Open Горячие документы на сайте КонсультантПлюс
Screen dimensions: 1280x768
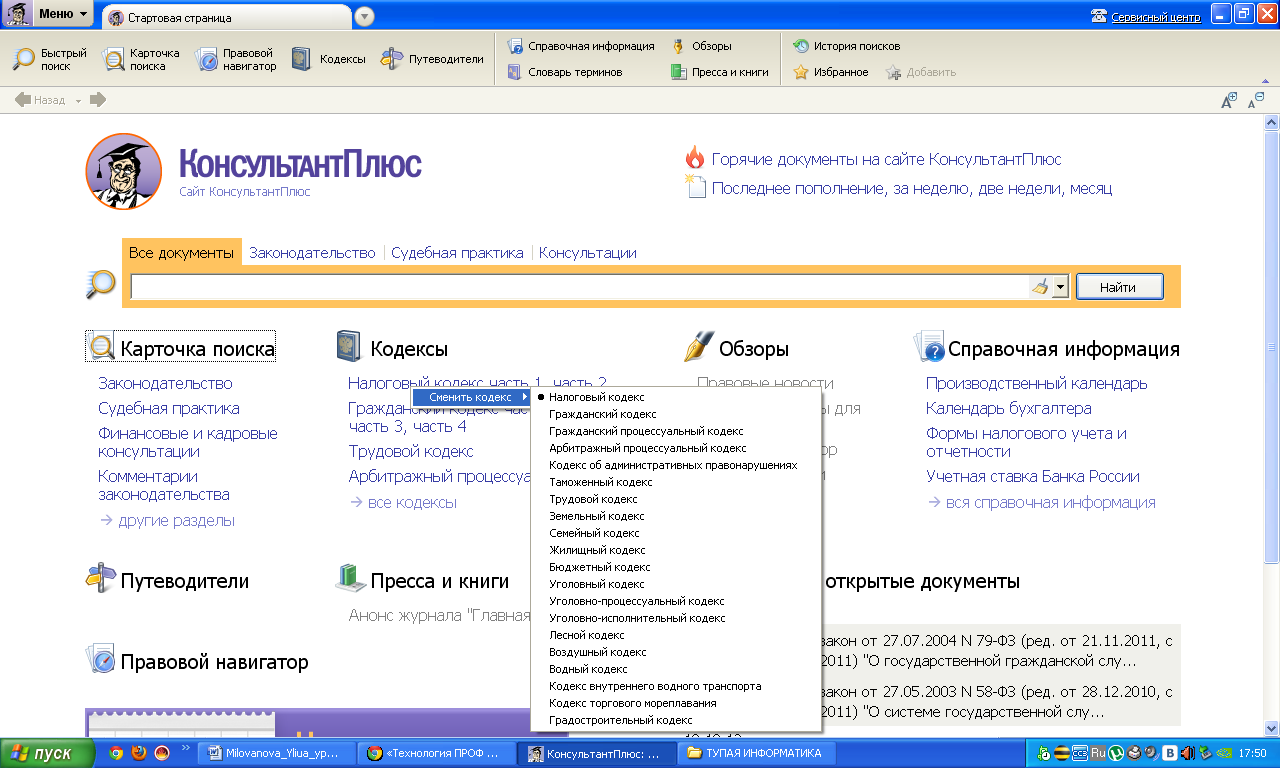tap(886, 159)
